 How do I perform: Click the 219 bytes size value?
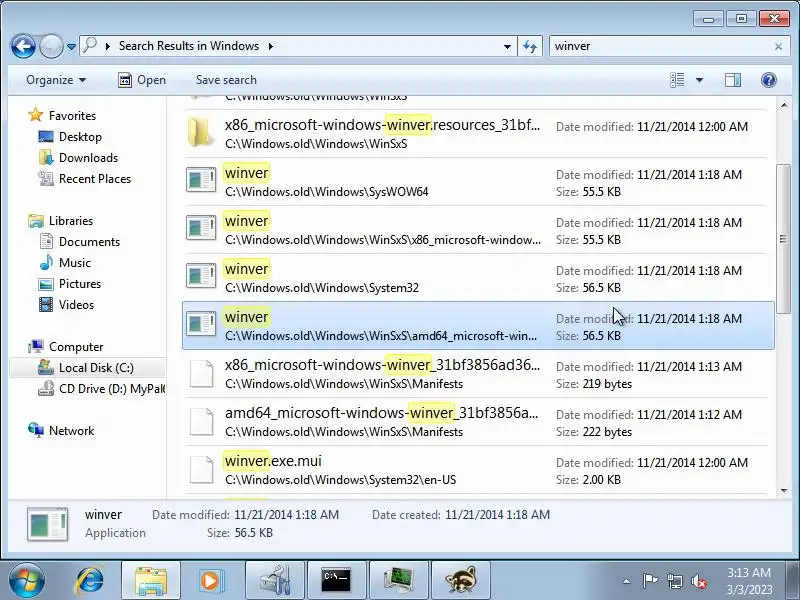(x=607, y=384)
